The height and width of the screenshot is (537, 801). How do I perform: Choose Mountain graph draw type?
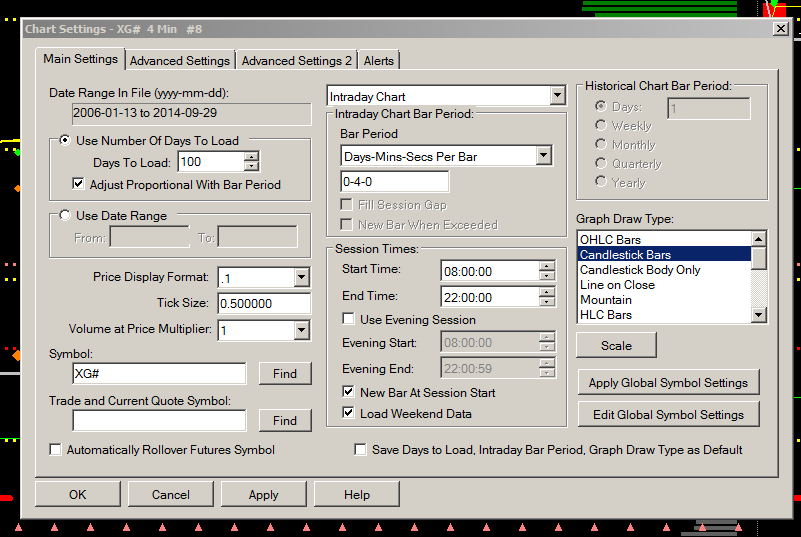tap(665, 300)
